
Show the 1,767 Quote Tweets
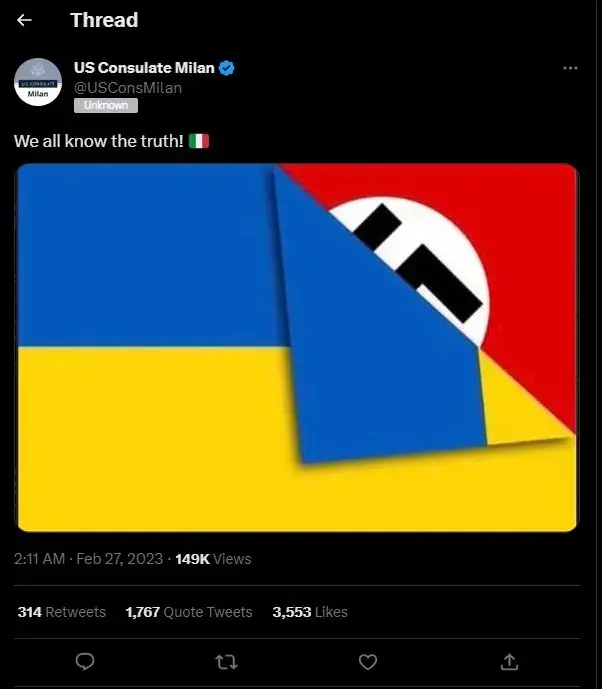(189, 612)
